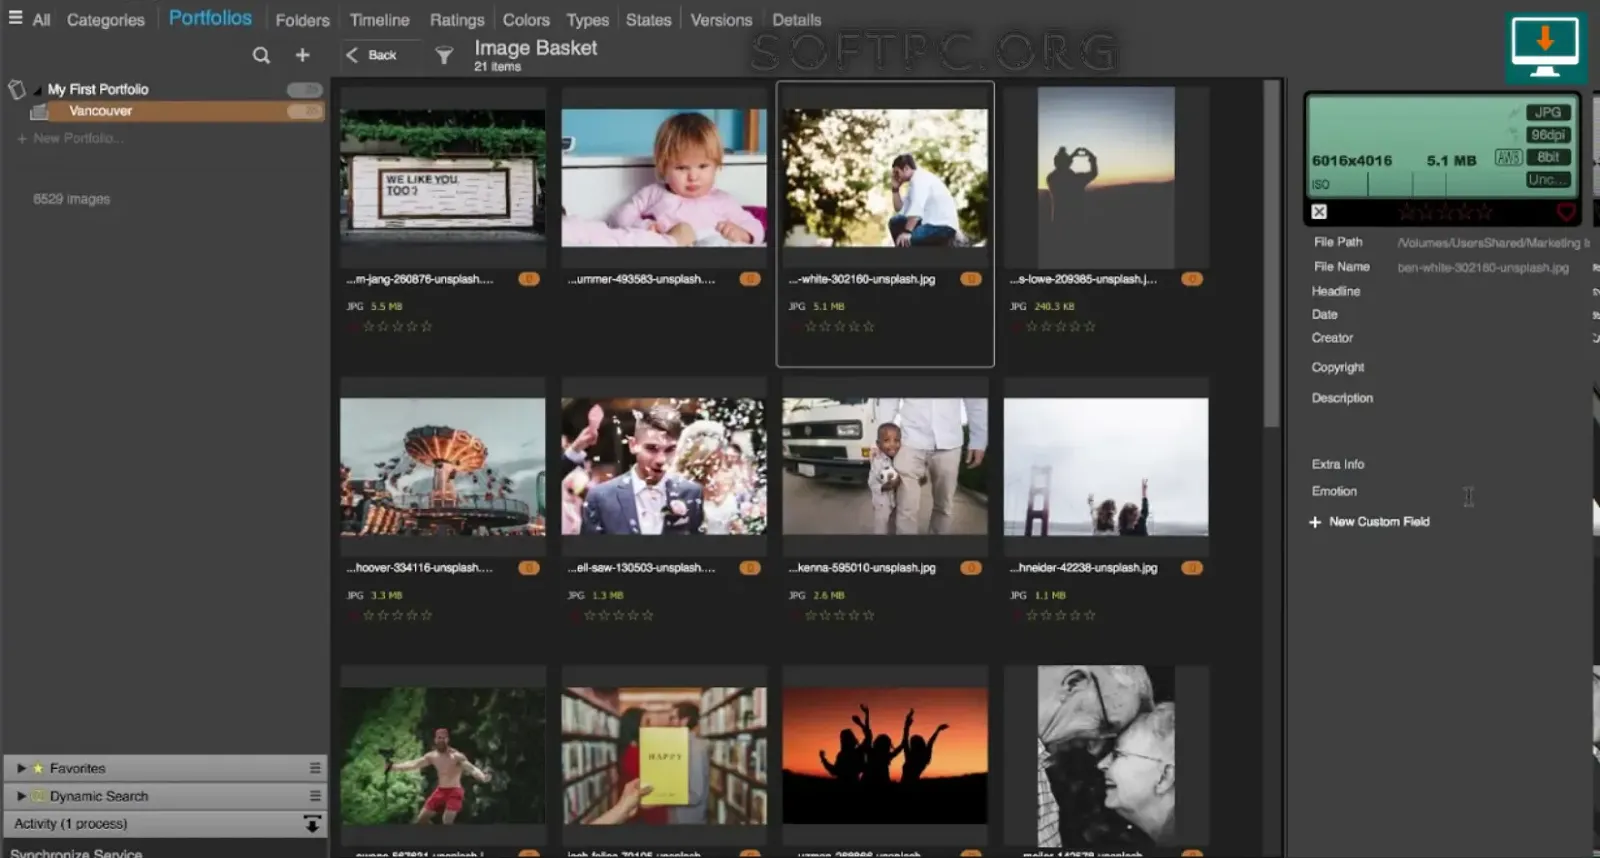Select the carnival ride thumbnail
The width and height of the screenshot is (1600, 858).
tap(443, 467)
